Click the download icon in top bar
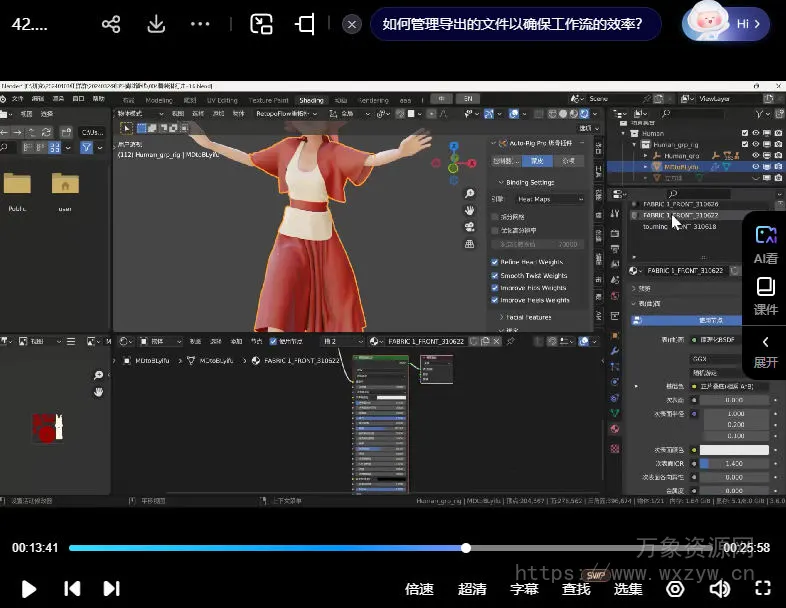This screenshot has height=608, width=786. 156,24
